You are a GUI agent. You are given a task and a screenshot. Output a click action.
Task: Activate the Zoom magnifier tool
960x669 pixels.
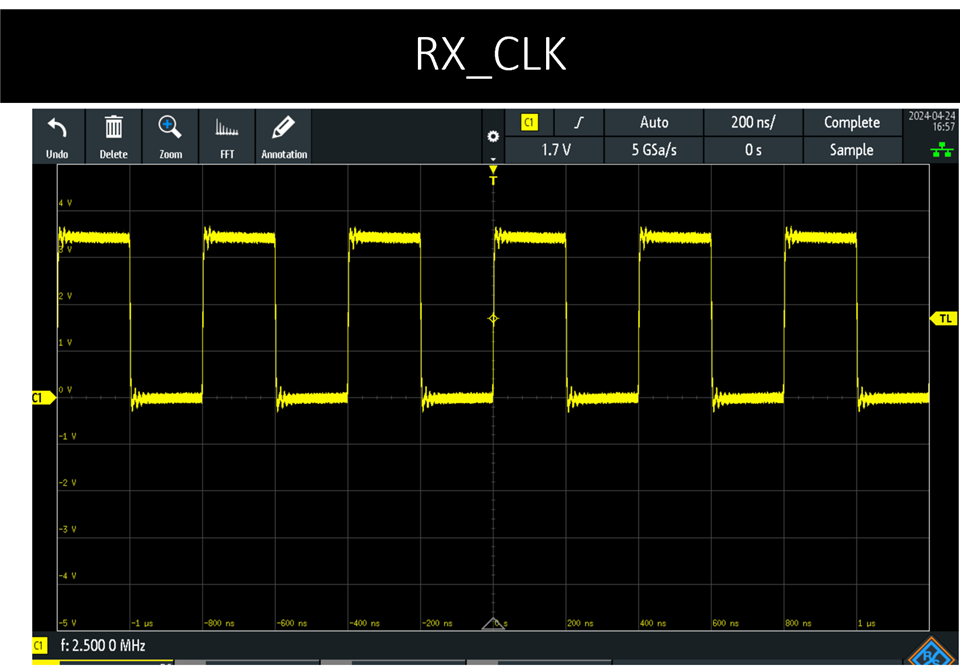[x=170, y=127]
